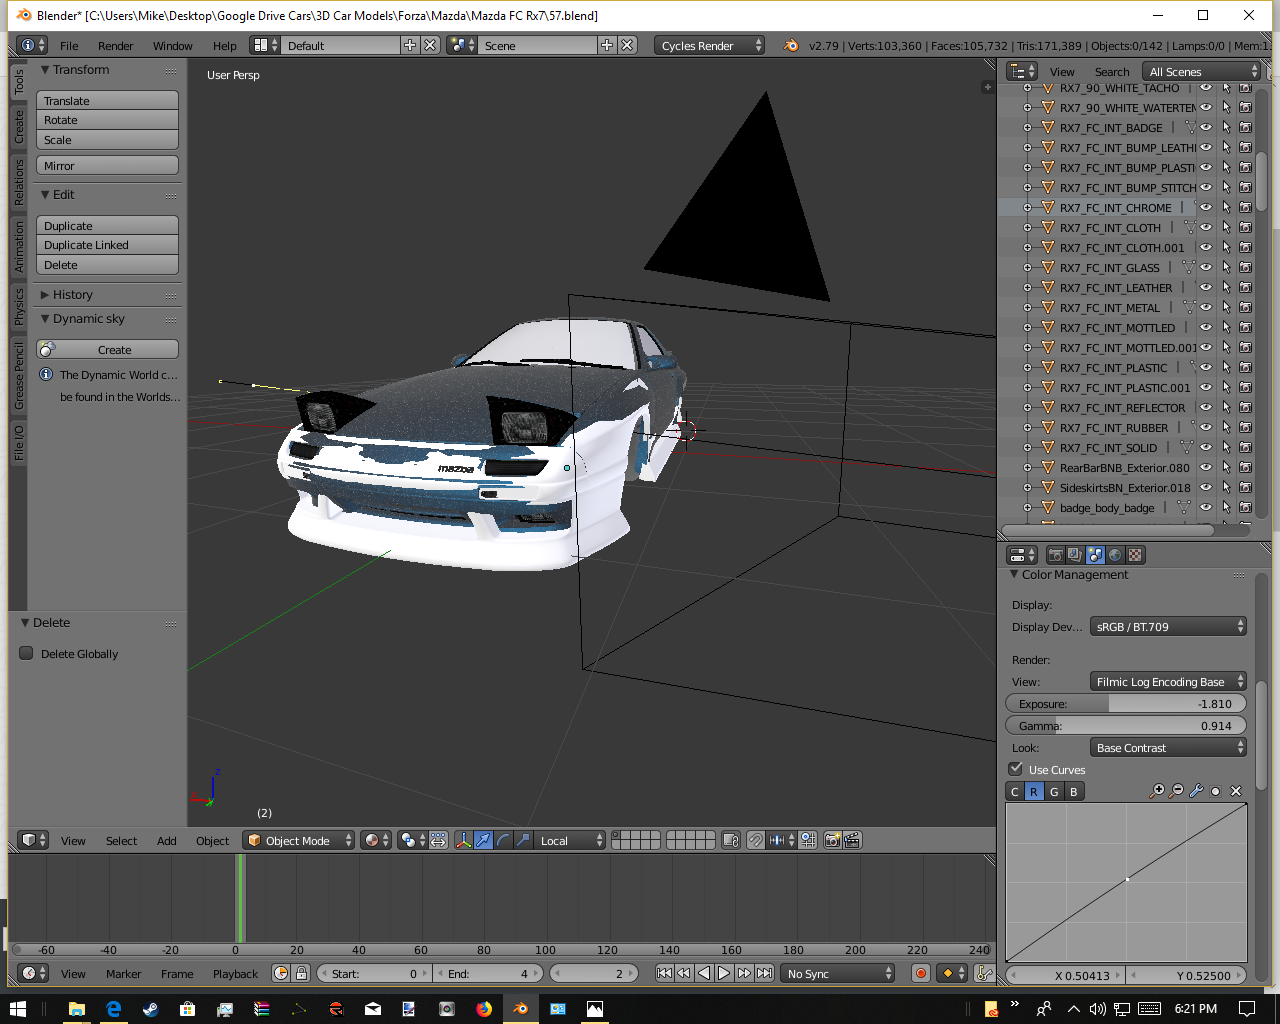Open curve tools wrench icon
The width and height of the screenshot is (1280, 1024).
(1196, 791)
